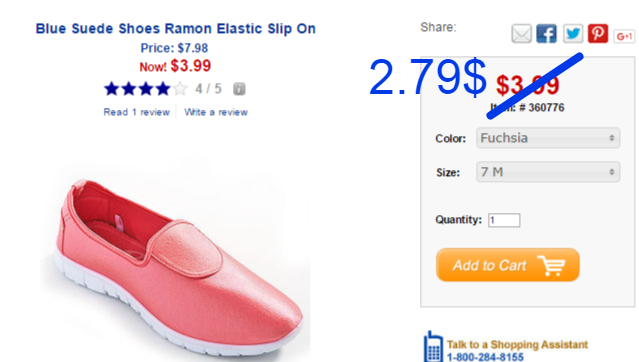Screen dimensions: 639x362
Task: Share product via email envelope icon
Action: click(521, 33)
